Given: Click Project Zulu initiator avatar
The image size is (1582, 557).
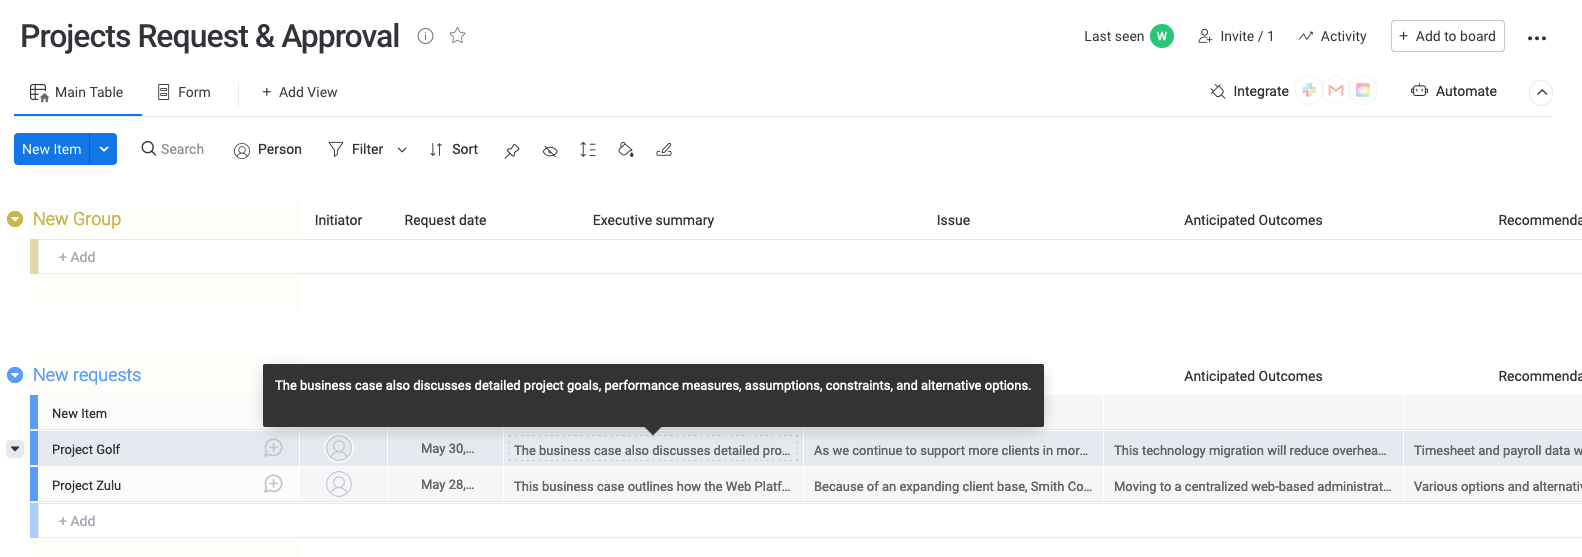Looking at the screenshot, I should pyautogui.click(x=339, y=485).
